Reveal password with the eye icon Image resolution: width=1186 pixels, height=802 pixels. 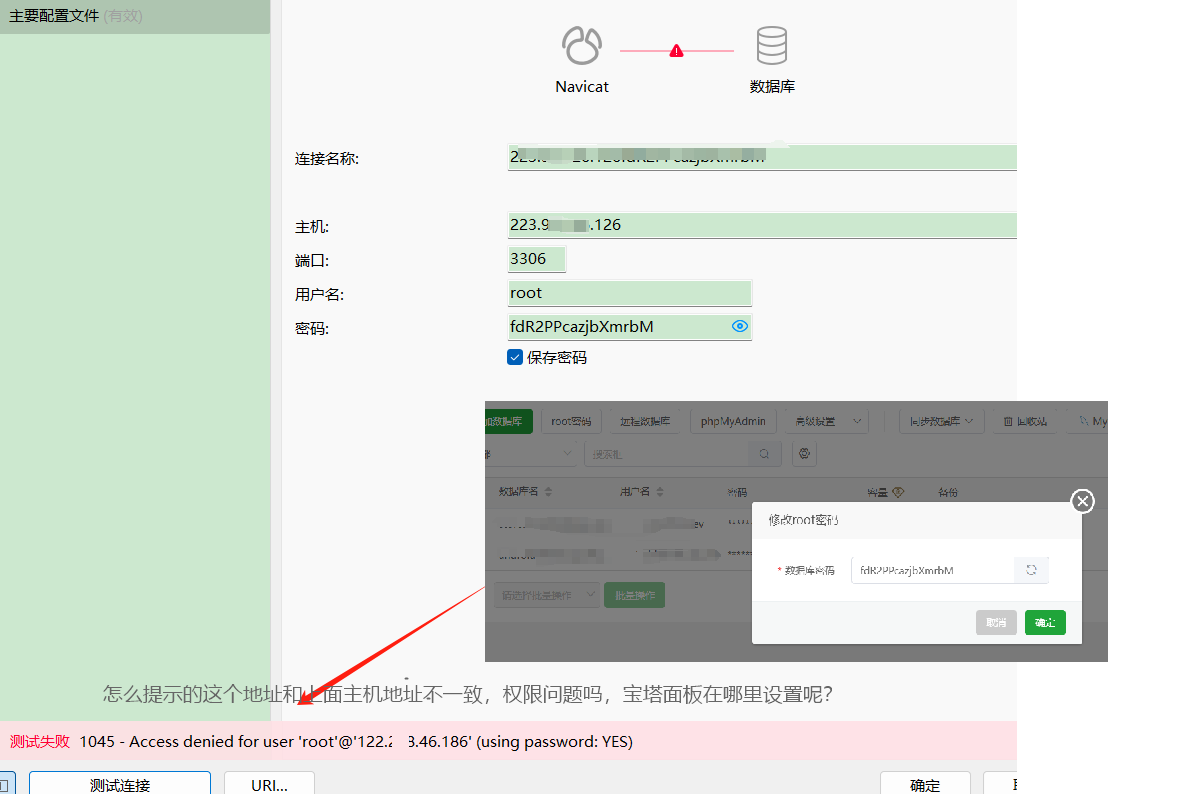pos(740,326)
